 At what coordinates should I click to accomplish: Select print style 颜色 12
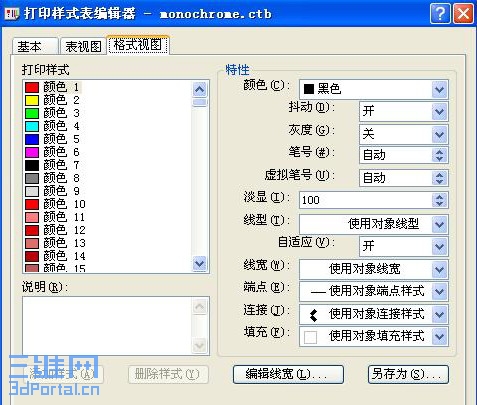pos(64,230)
